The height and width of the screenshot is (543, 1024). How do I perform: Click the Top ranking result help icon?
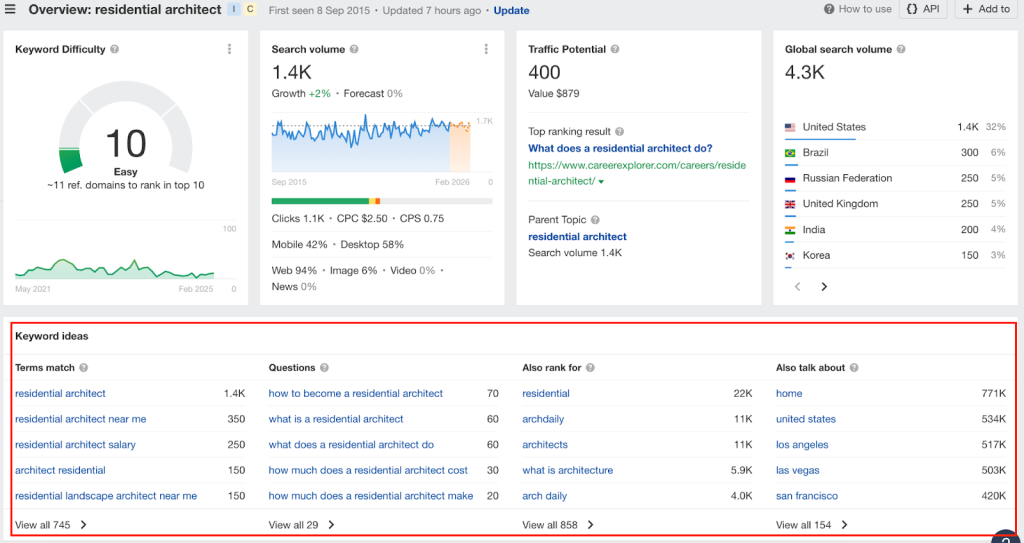pos(620,132)
